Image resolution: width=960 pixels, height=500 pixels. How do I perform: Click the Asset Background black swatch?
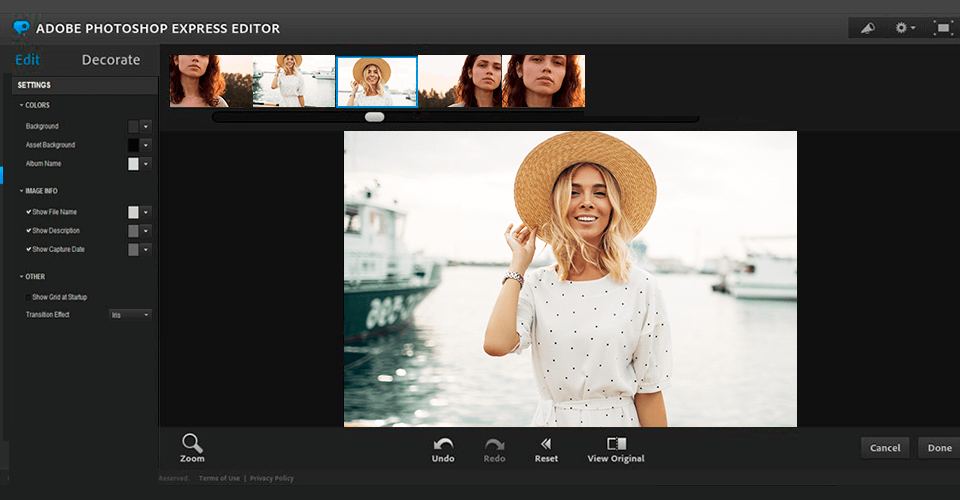click(x=133, y=145)
